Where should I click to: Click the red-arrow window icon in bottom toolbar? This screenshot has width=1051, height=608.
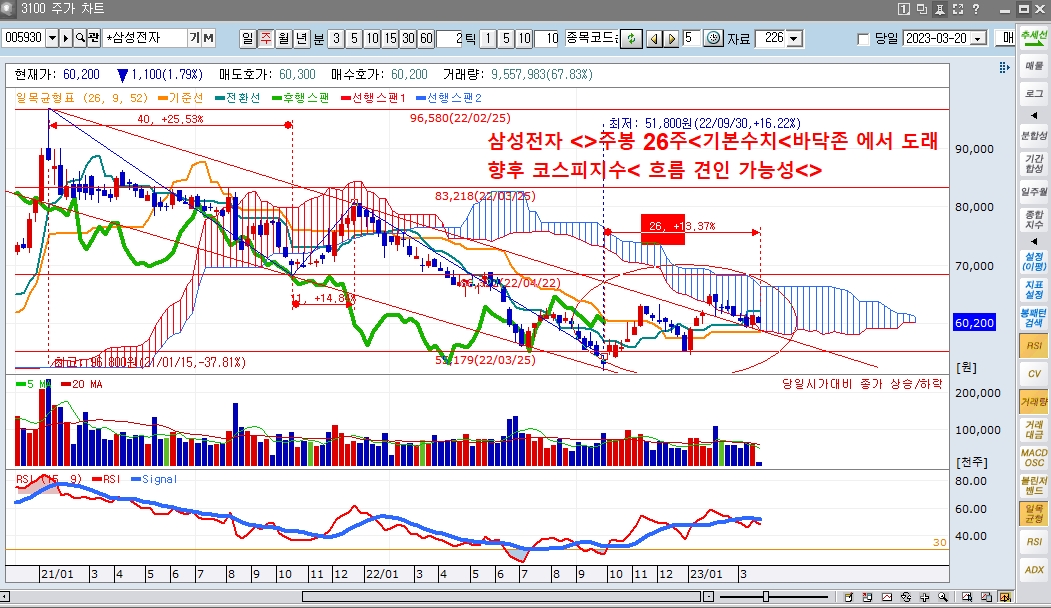point(867,597)
